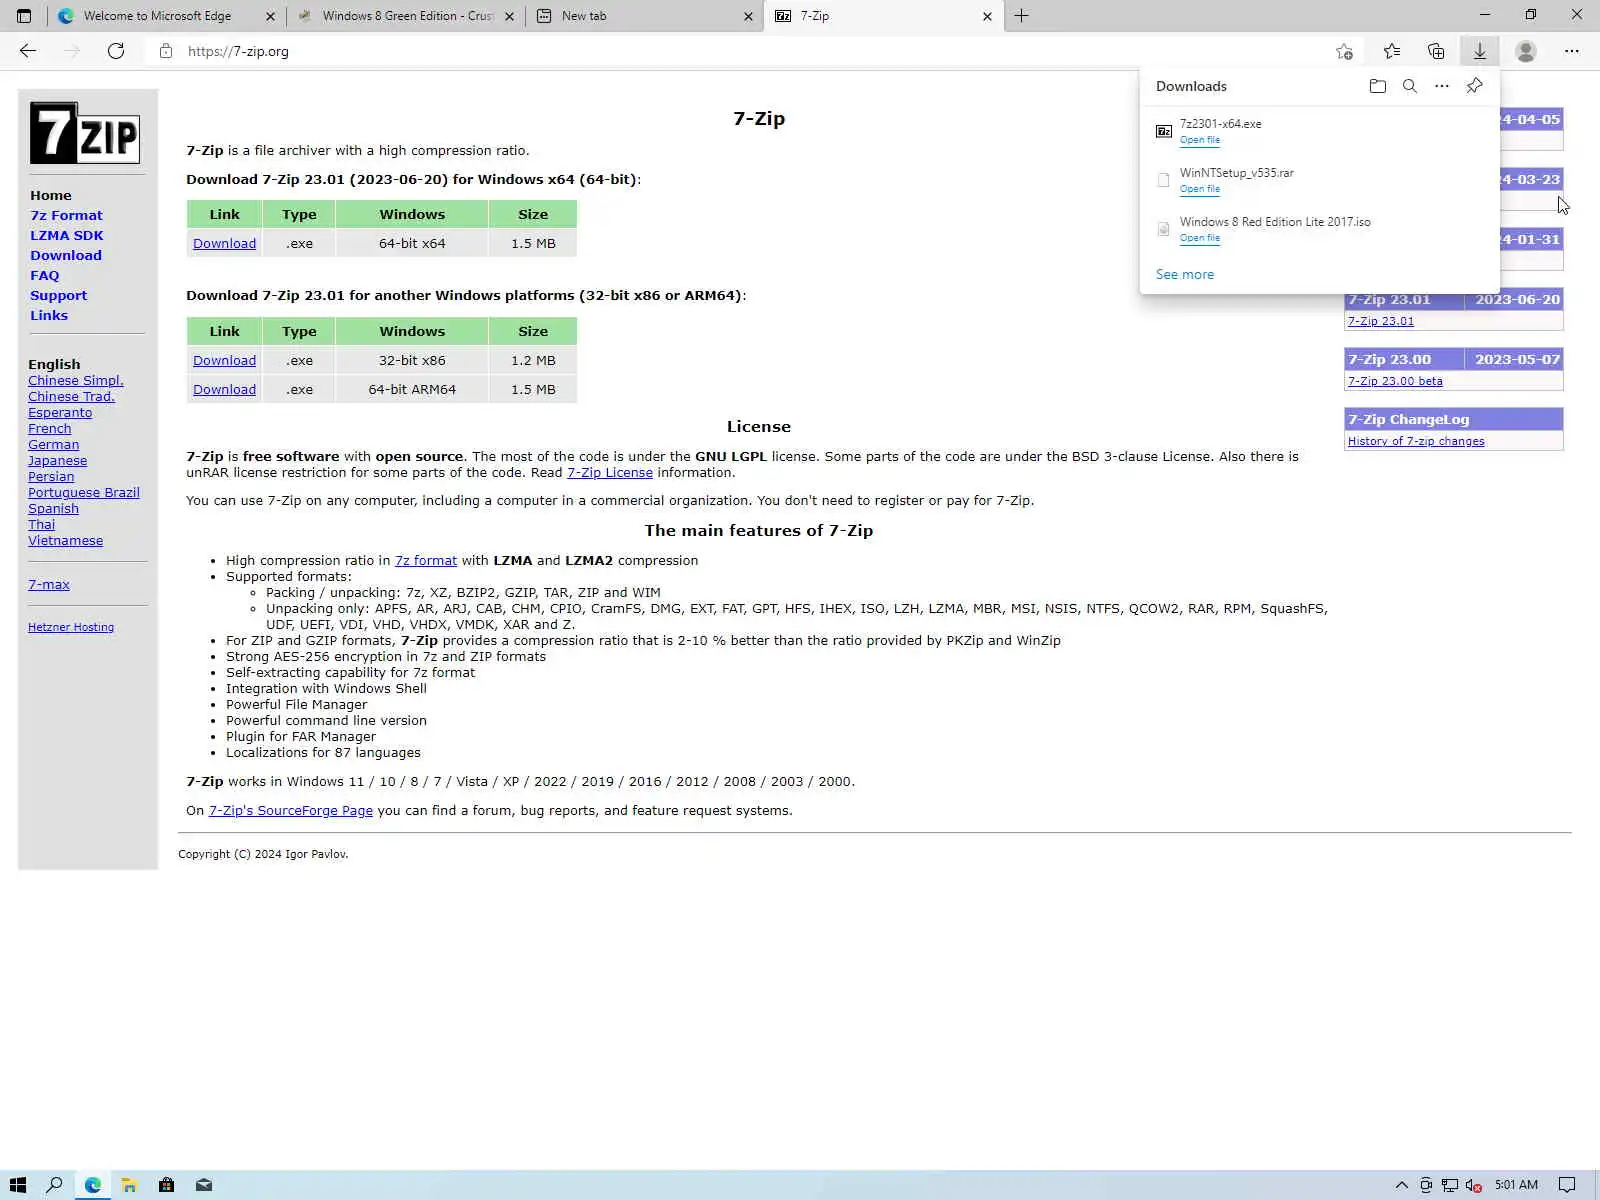1600x1200 pixels.
Task: Open Mail app from taskbar
Action: point(204,1185)
